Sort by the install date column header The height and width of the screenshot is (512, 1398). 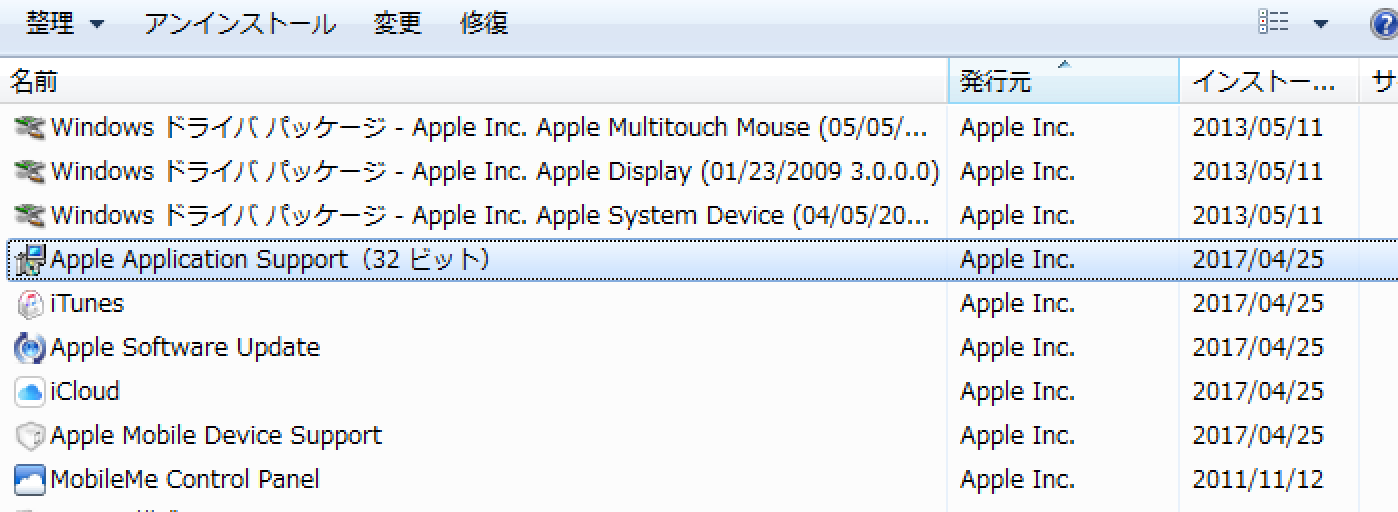1264,82
